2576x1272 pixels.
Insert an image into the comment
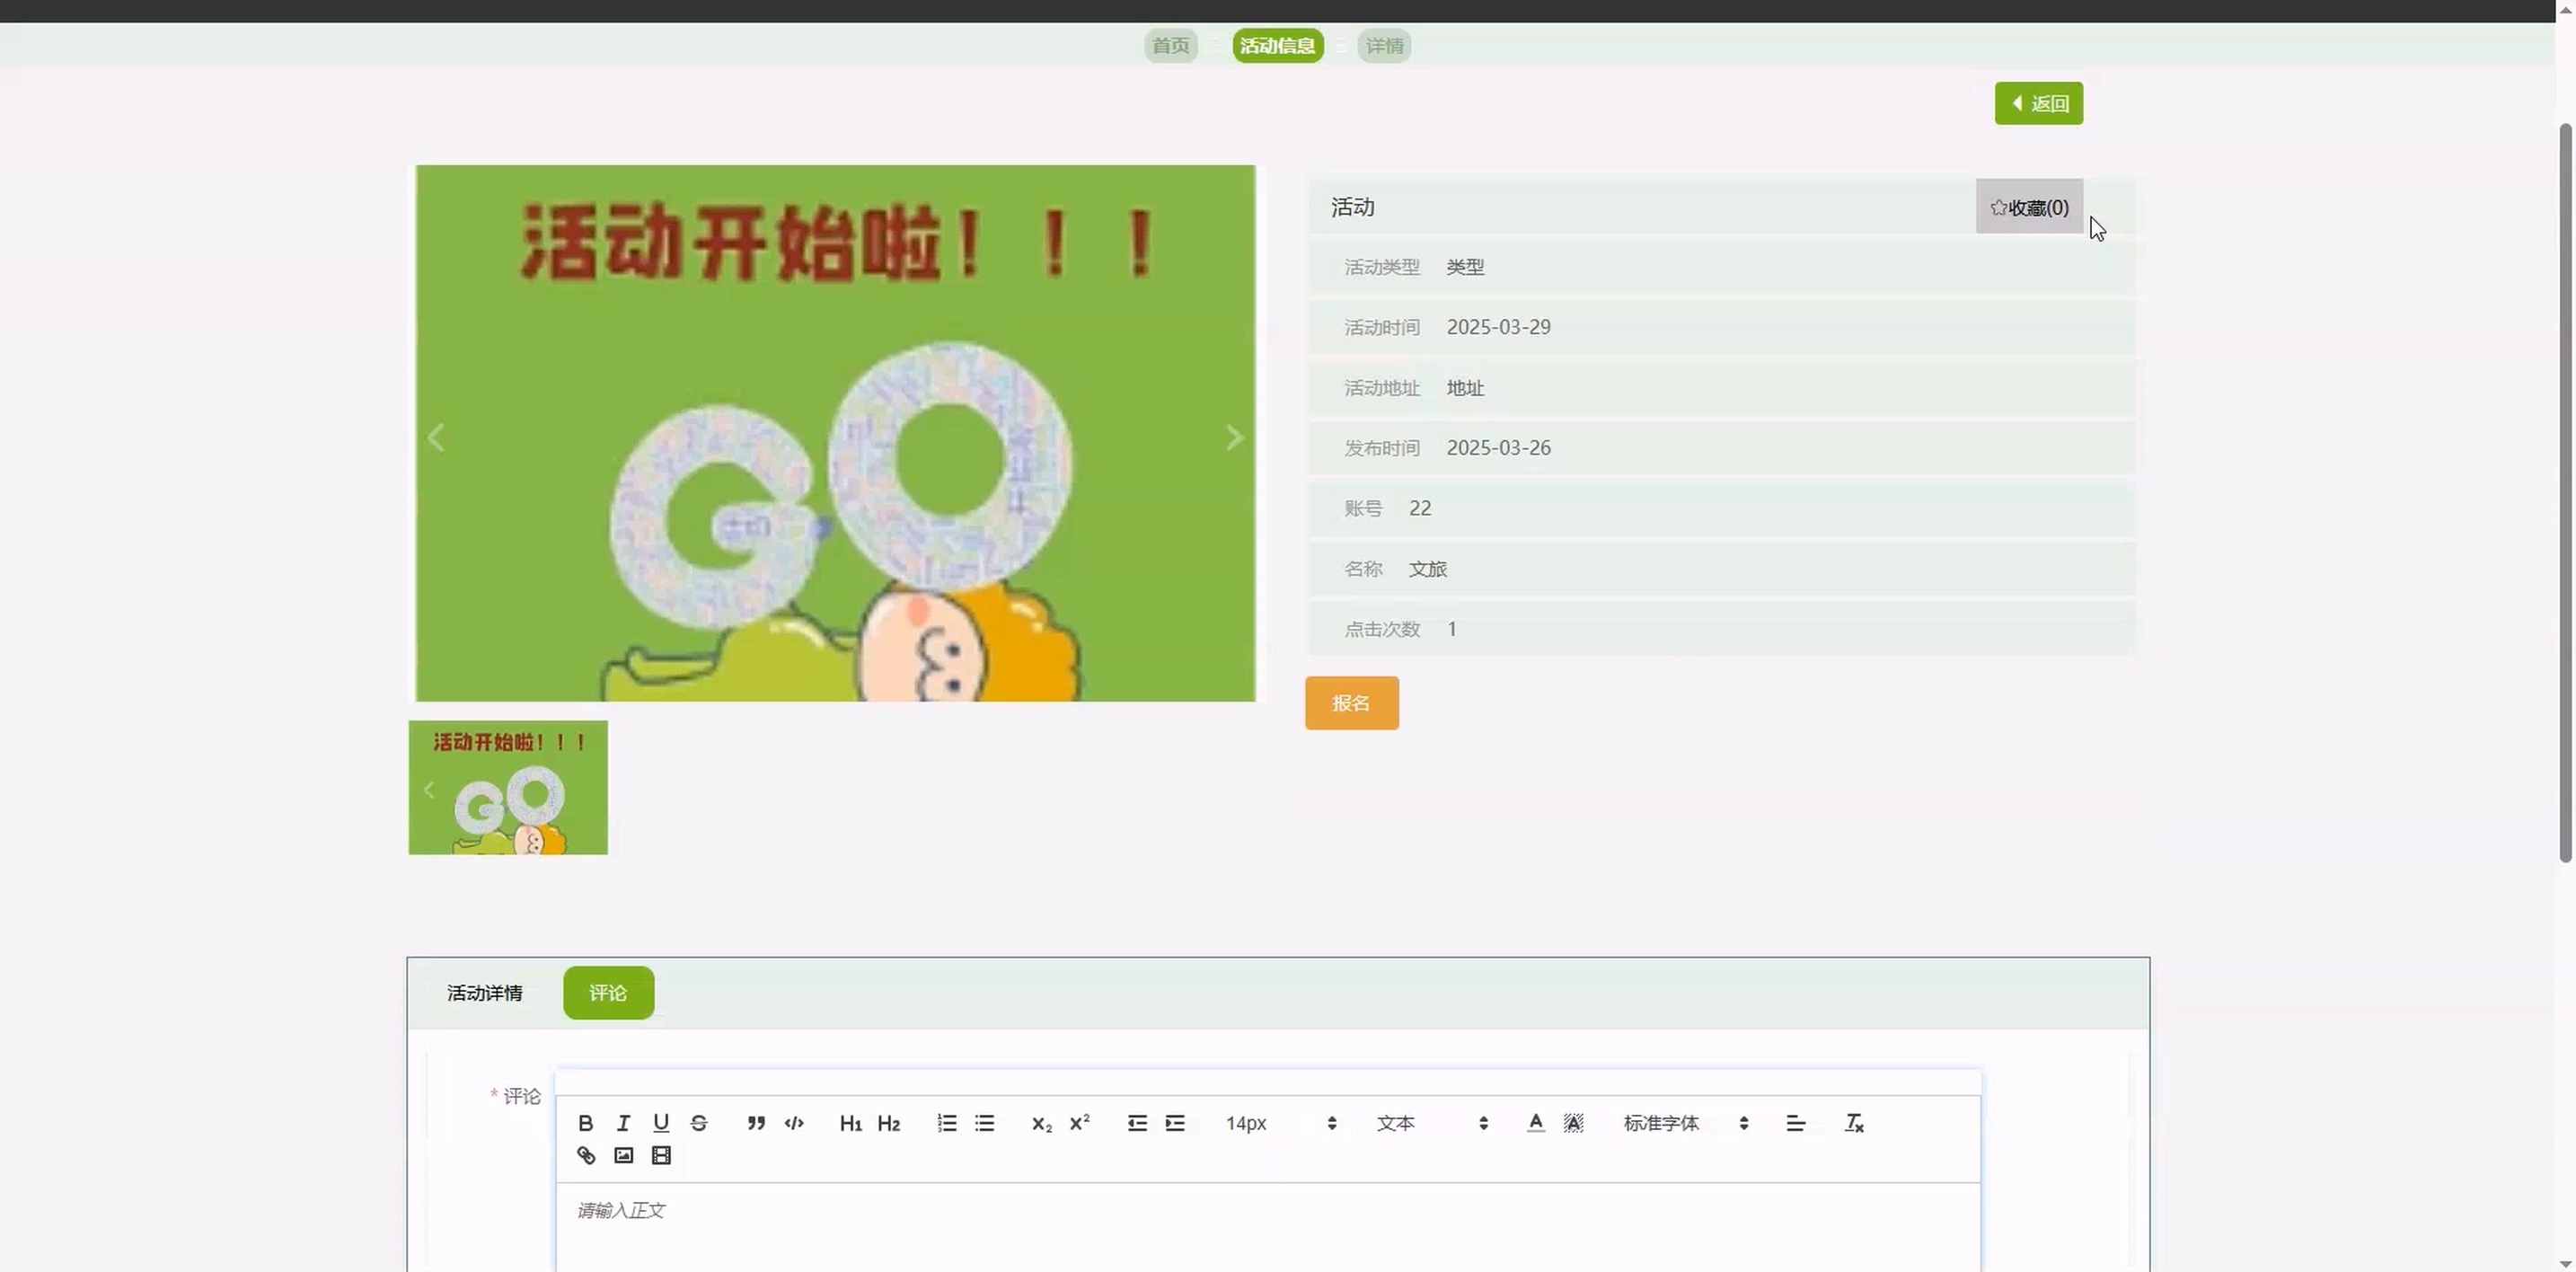coord(623,1155)
